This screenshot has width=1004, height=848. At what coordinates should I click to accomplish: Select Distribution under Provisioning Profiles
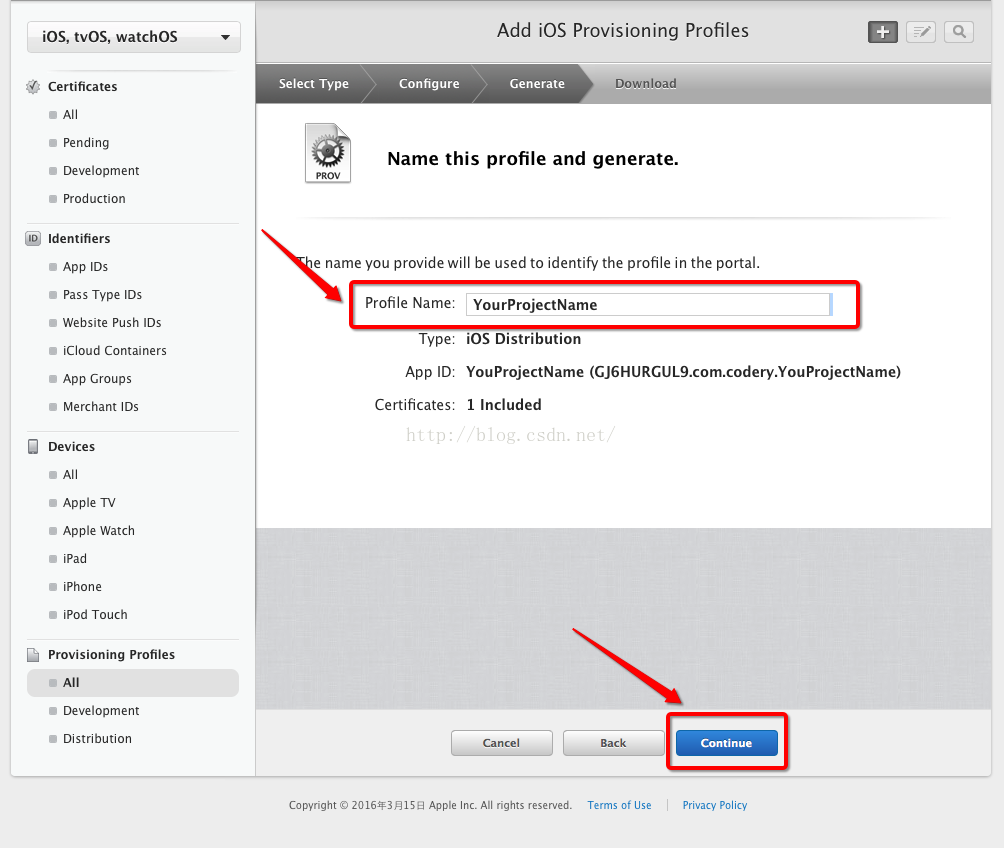[x=97, y=739]
